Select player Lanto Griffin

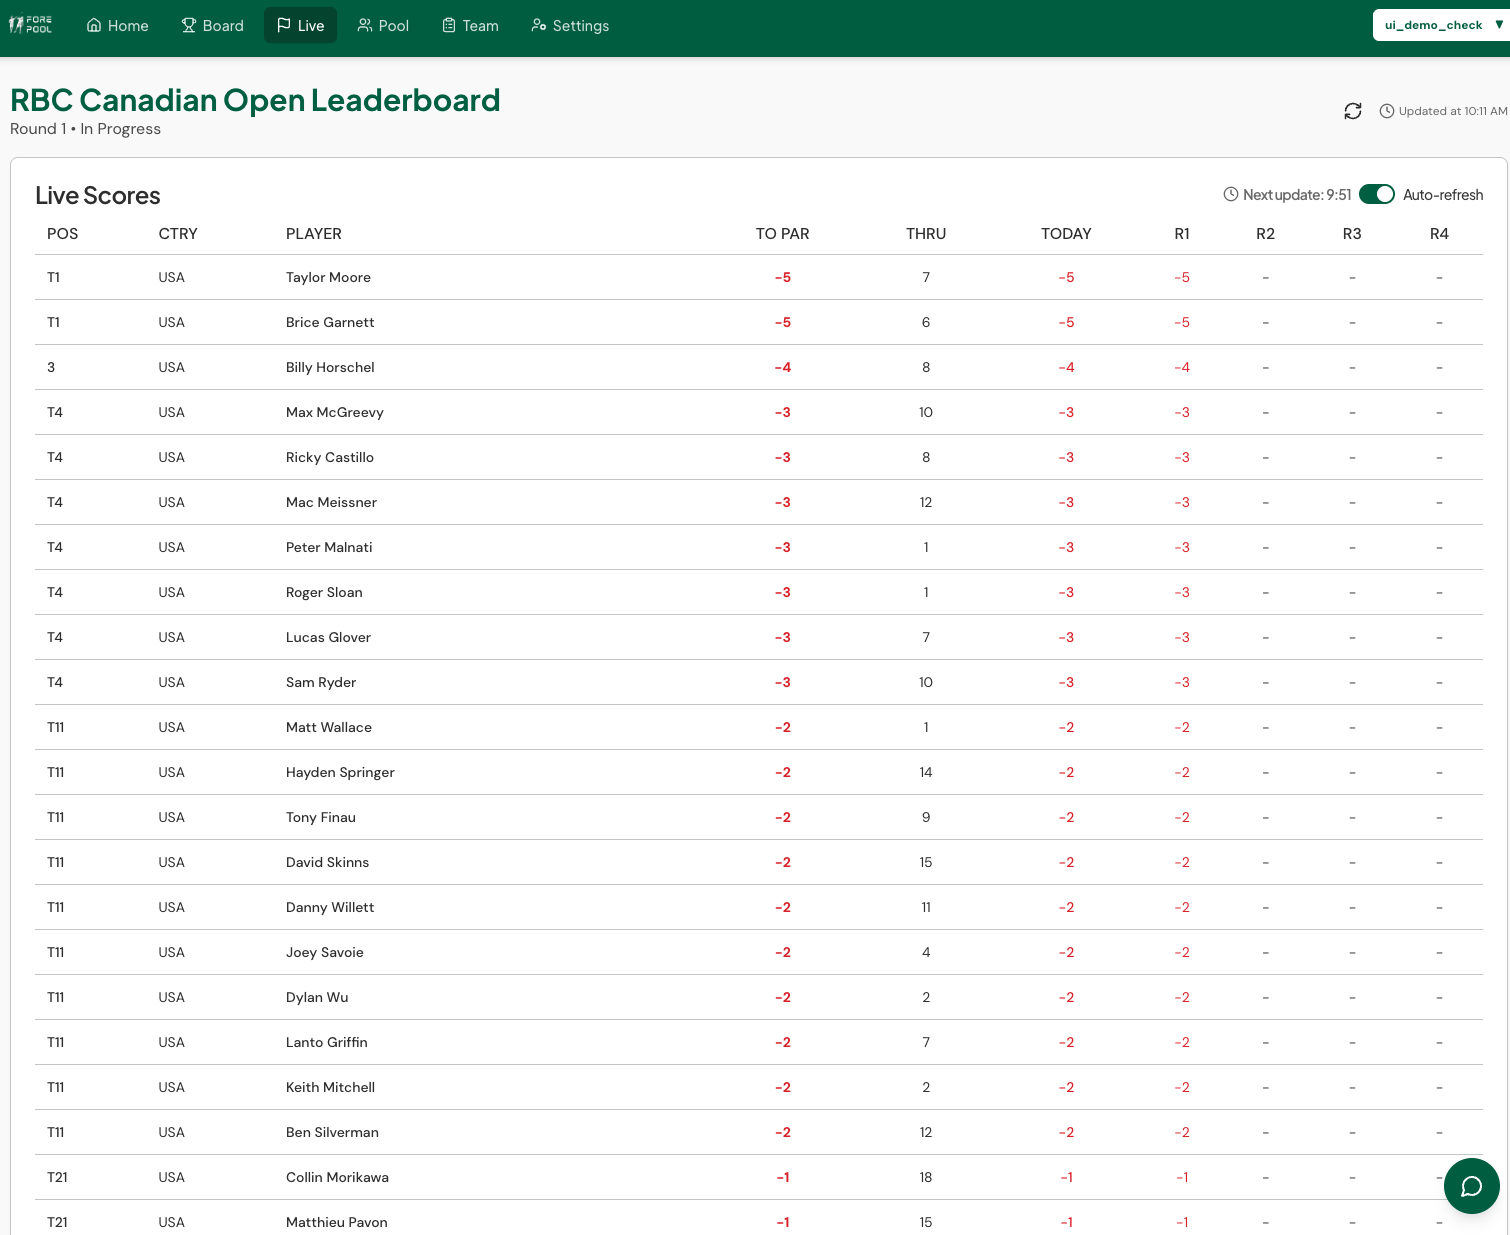pyautogui.click(x=327, y=1042)
